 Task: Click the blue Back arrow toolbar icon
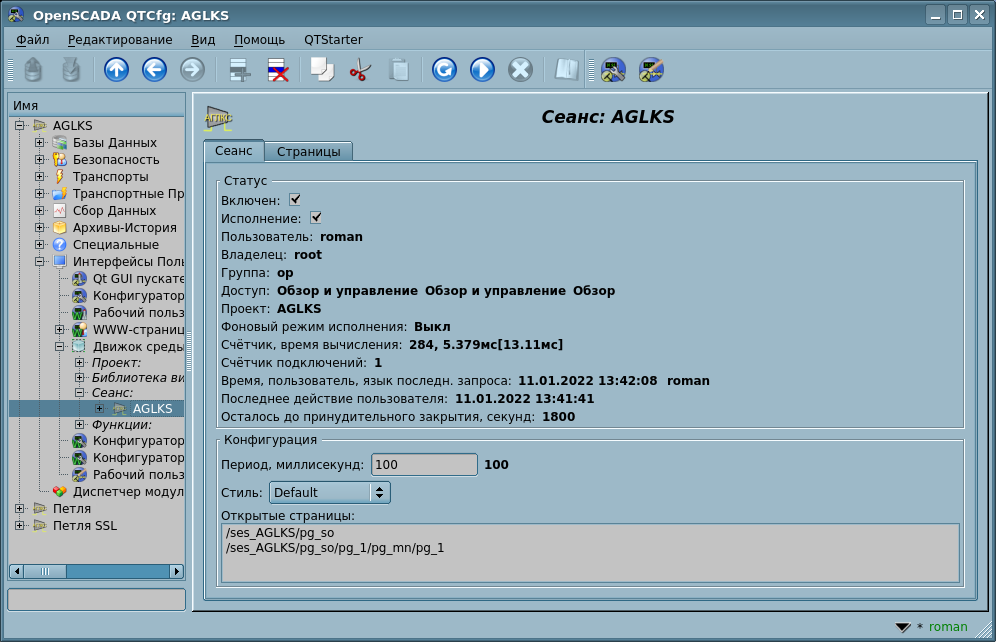(x=154, y=69)
